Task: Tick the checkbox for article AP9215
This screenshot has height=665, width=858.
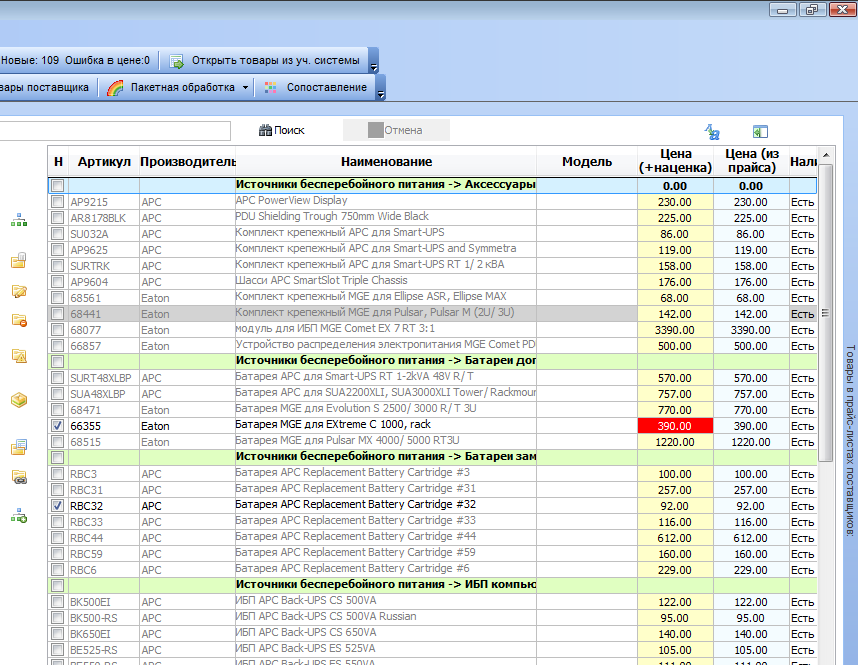Action: click(x=57, y=202)
